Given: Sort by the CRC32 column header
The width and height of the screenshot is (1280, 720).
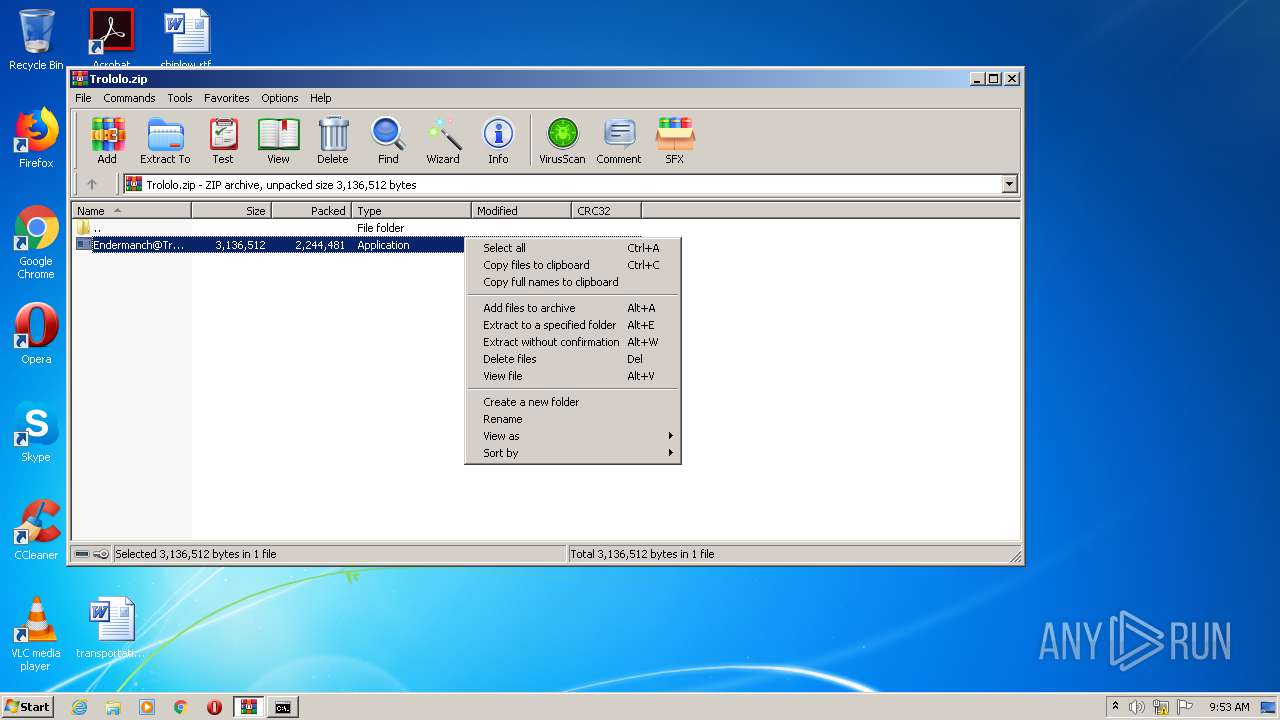Looking at the screenshot, I should click(606, 211).
